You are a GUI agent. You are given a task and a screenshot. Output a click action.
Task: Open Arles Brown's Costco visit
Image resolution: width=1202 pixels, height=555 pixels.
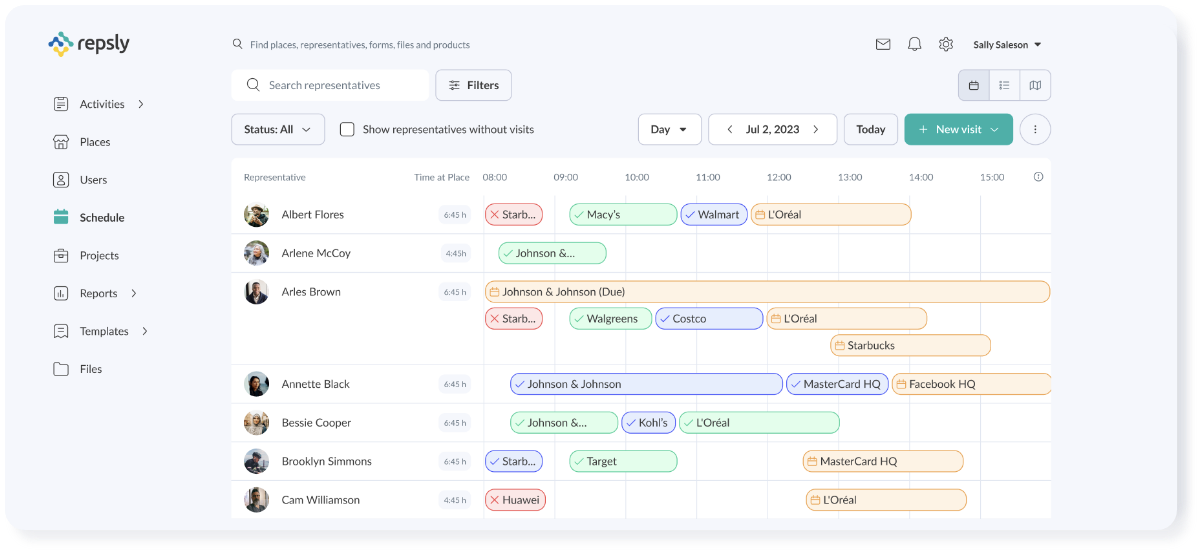point(709,319)
